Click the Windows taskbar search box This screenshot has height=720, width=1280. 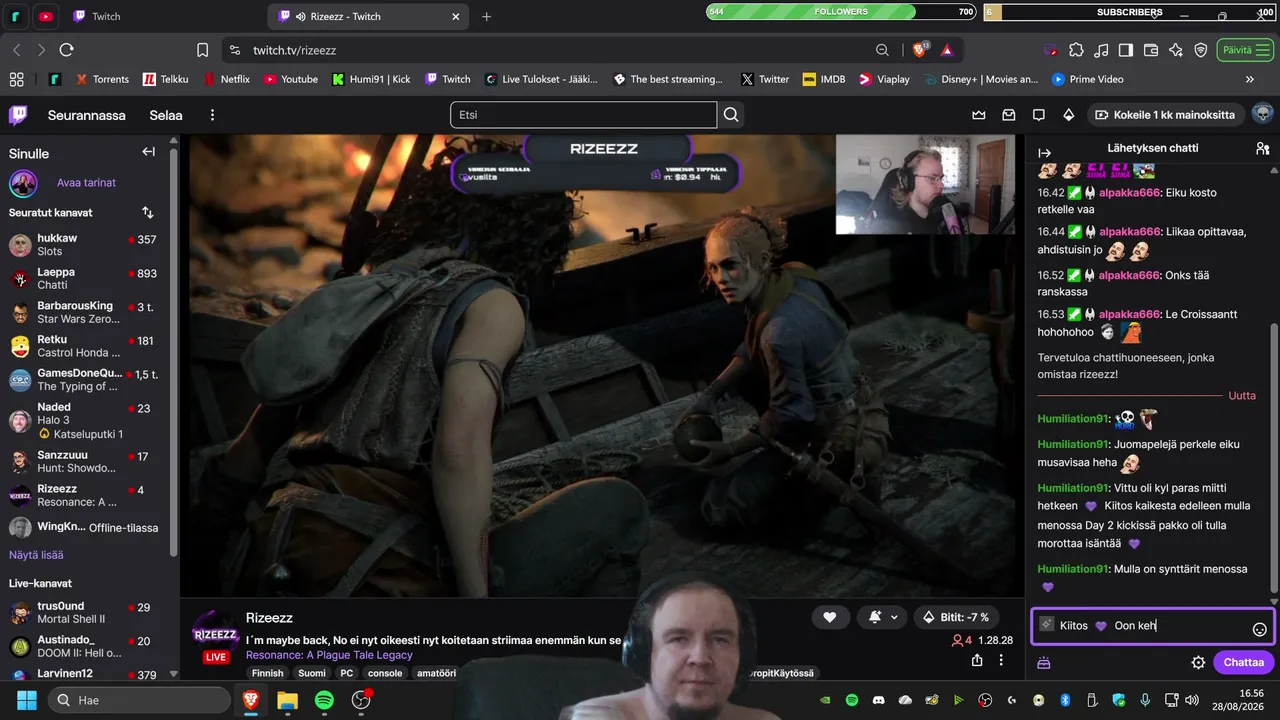tap(138, 700)
